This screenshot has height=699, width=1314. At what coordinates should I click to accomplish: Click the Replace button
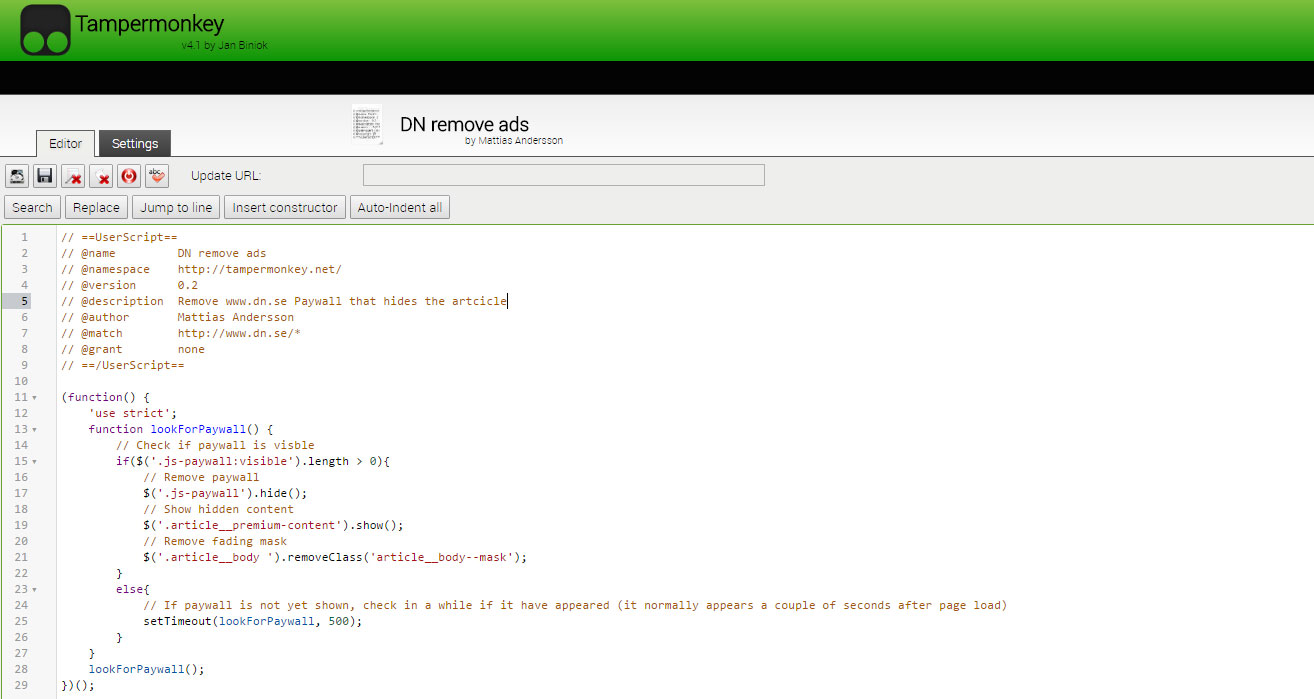point(96,207)
